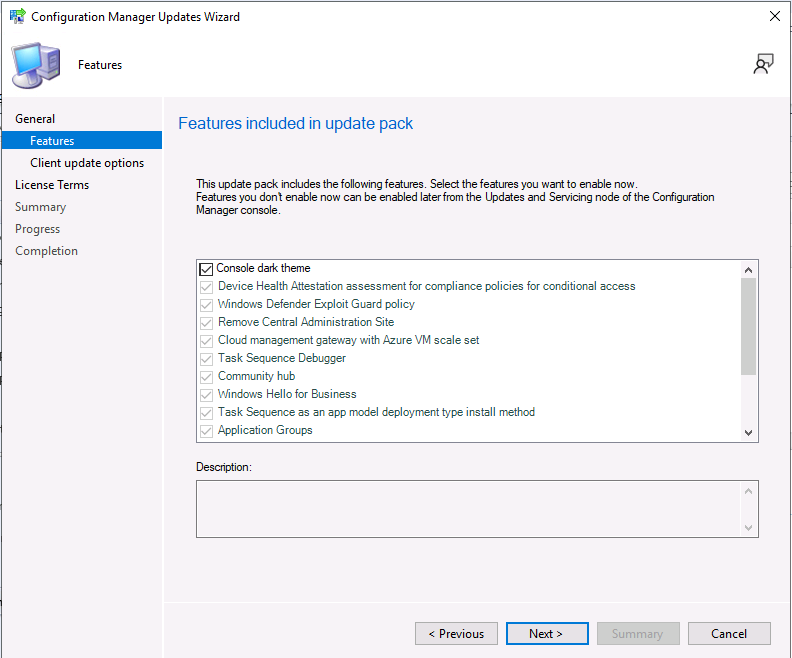Toggle Windows Hello for Business checkbox

206,395
